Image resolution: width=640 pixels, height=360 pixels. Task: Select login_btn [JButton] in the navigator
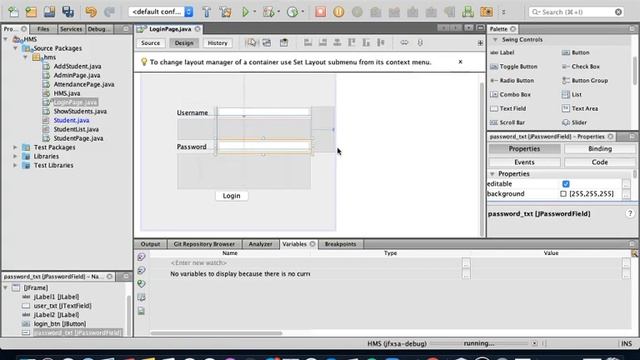point(60,324)
